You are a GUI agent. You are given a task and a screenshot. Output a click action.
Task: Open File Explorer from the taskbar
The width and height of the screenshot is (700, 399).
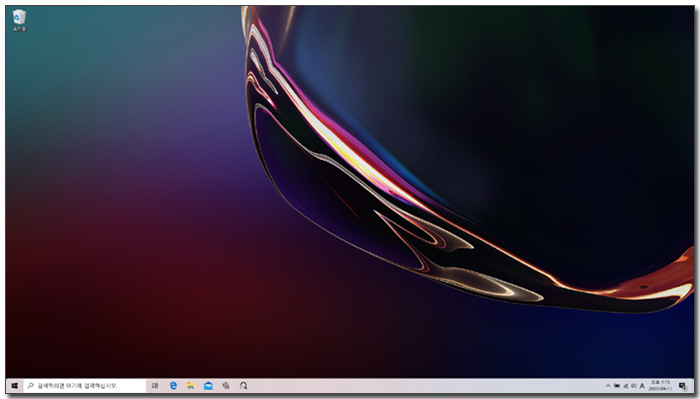point(191,386)
